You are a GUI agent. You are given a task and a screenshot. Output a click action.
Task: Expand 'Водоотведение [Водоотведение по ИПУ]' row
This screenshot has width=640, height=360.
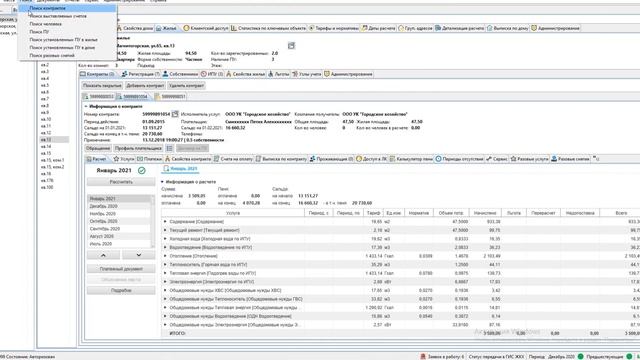pos(165,247)
